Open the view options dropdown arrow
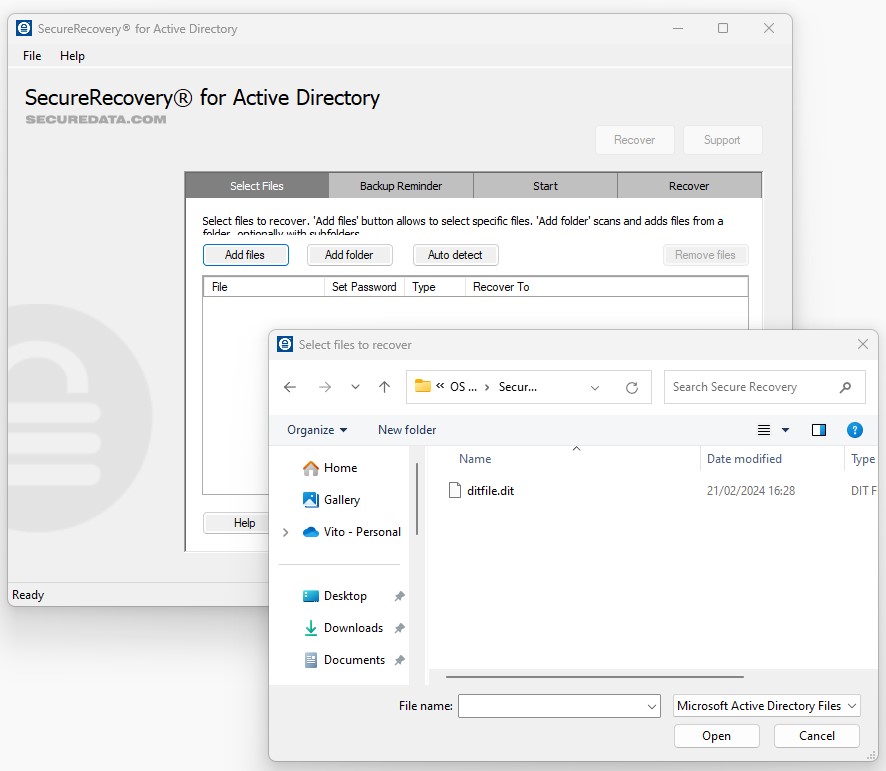The image size is (886, 771). [785, 430]
